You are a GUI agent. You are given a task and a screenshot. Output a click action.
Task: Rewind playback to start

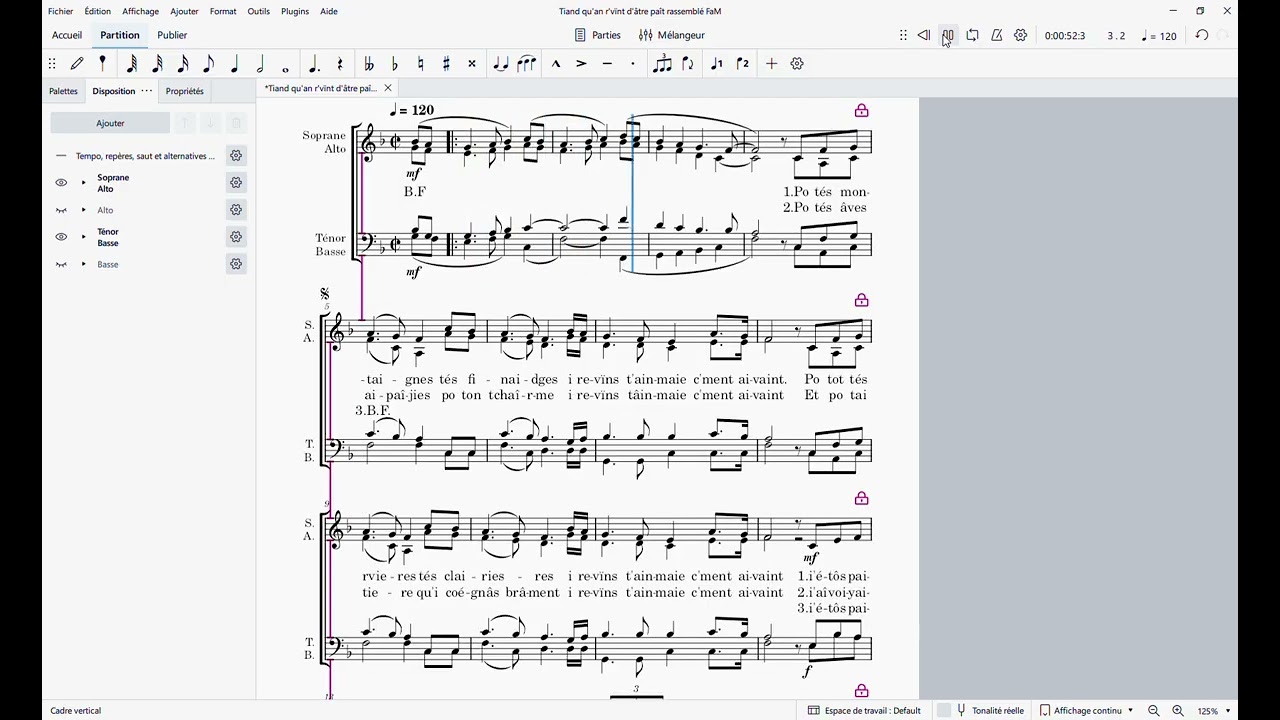pos(923,35)
